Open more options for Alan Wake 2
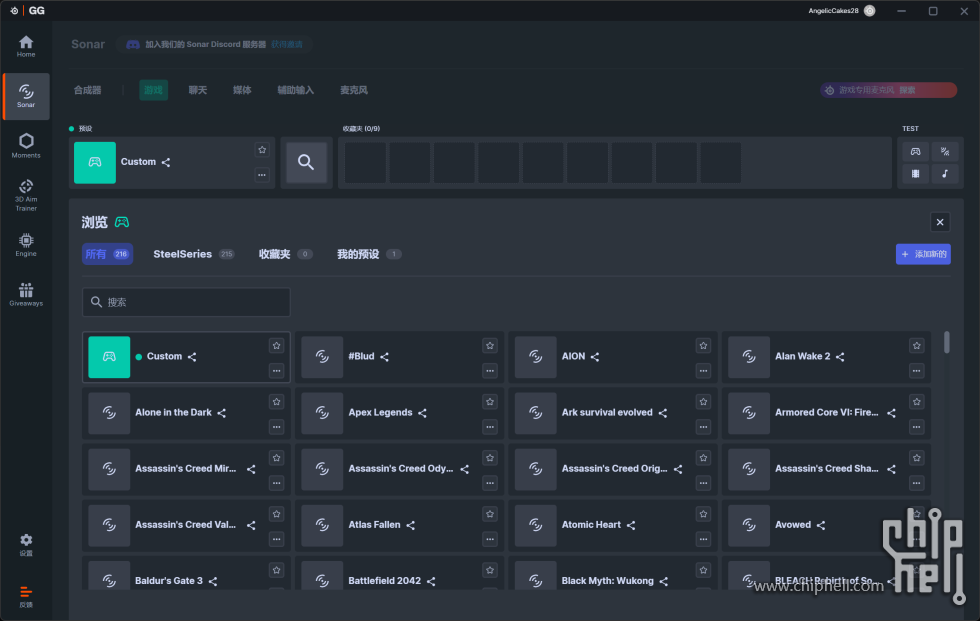The height and width of the screenshot is (621, 980). (916, 371)
